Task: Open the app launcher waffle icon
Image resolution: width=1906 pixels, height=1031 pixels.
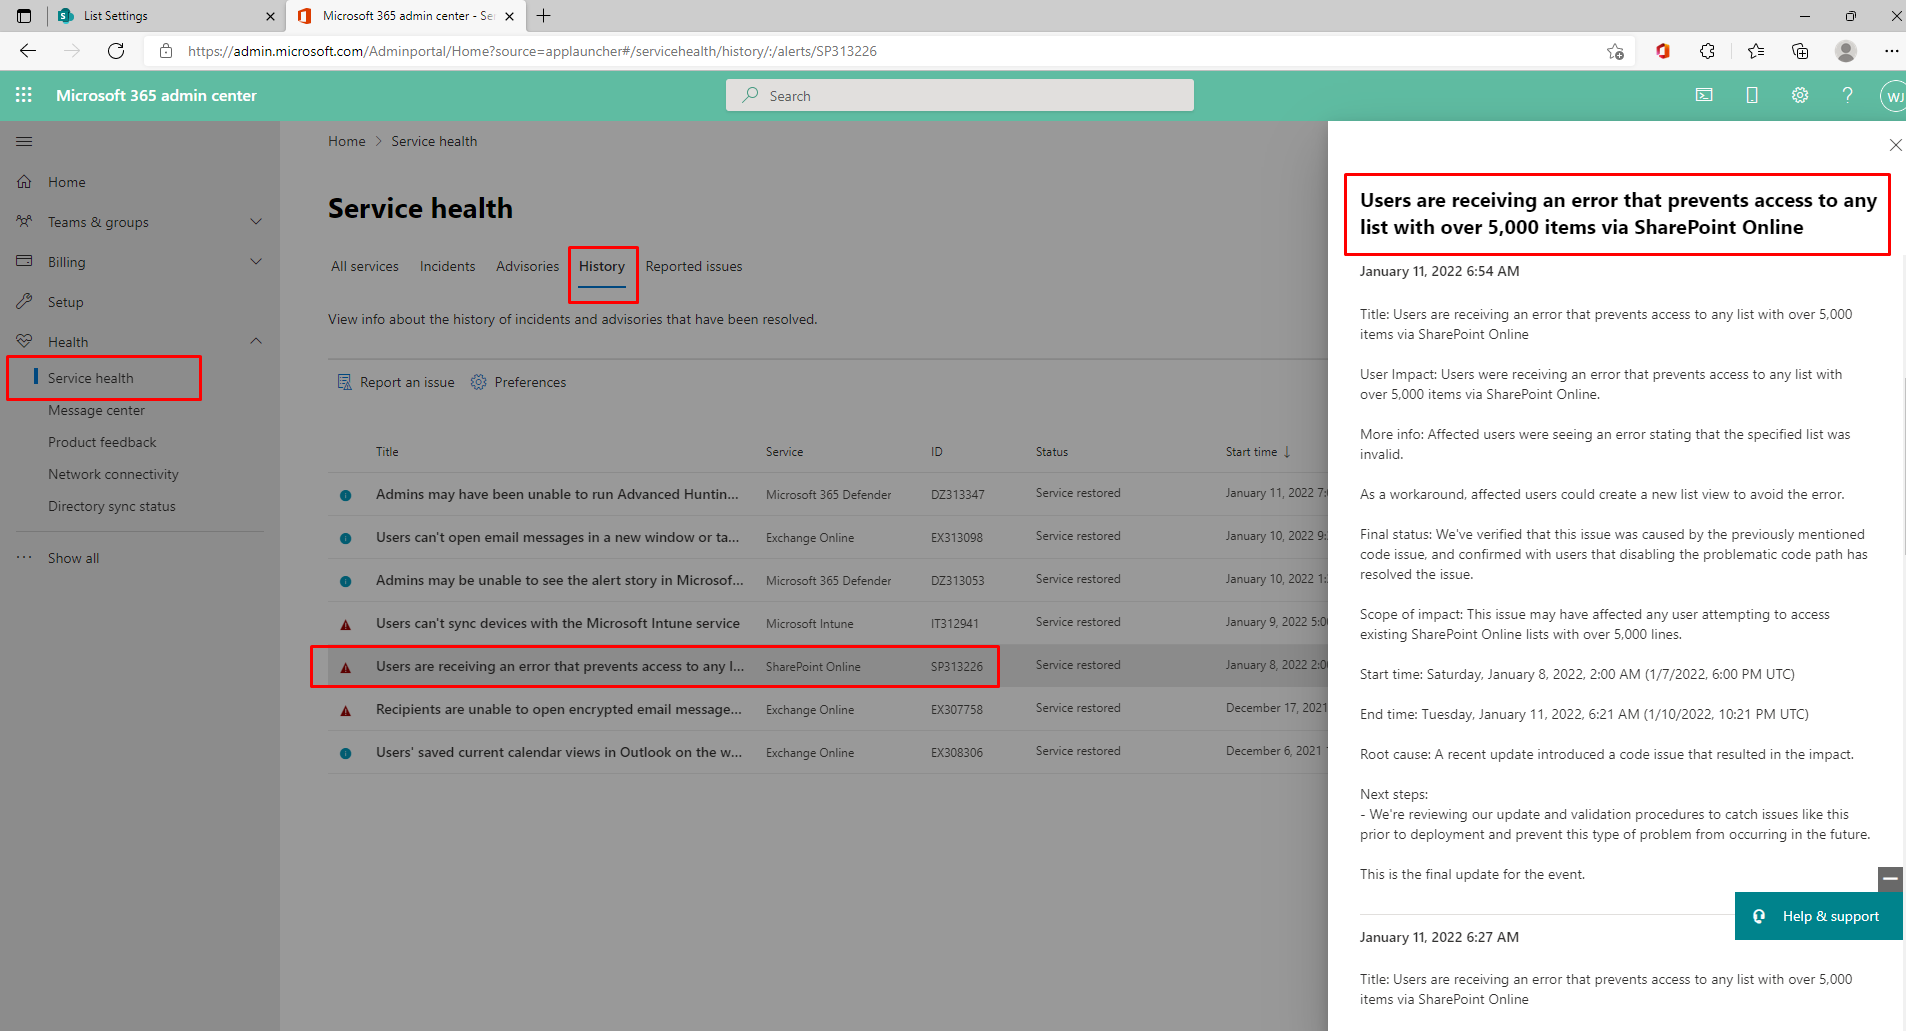Action: pos(24,95)
